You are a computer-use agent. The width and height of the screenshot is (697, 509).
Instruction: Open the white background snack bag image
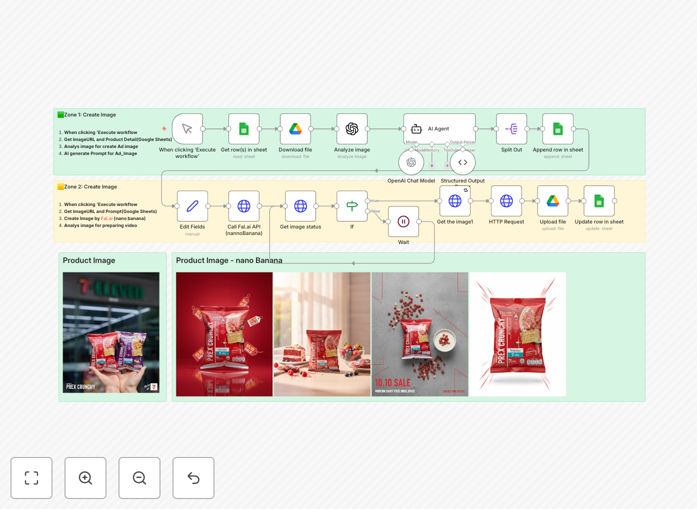518,334
